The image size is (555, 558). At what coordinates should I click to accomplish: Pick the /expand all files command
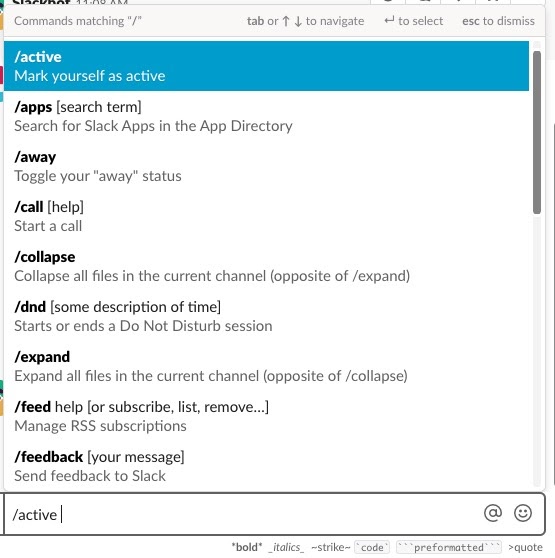click(x=266, y=366)
